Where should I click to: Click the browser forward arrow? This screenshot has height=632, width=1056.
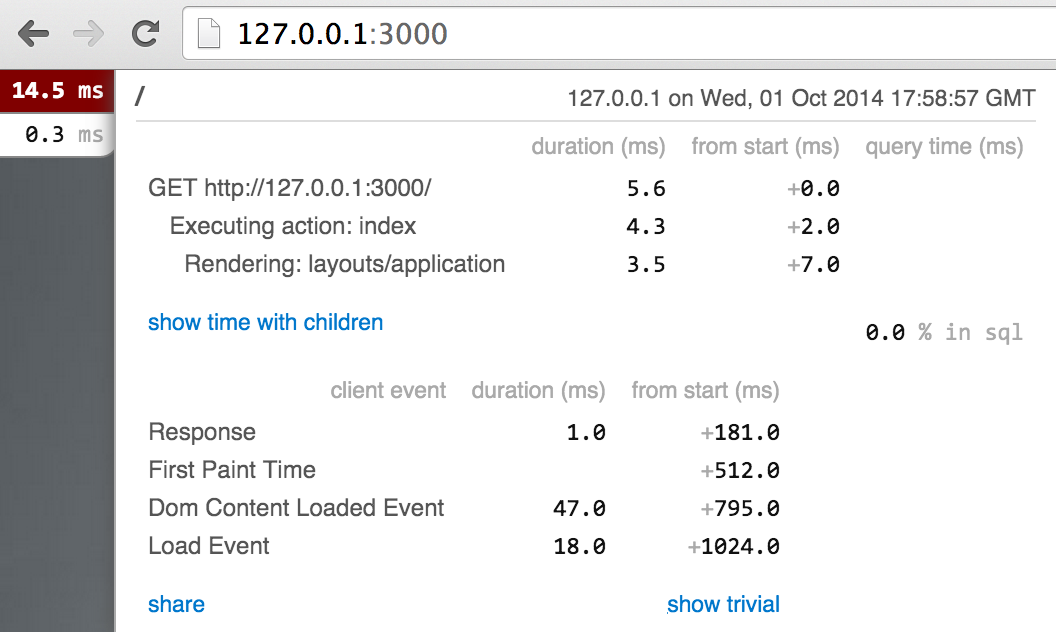click(x=89, y=34)
